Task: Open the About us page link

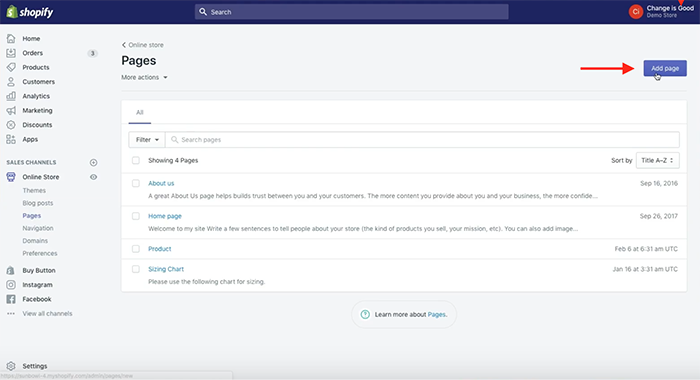Action: [161, 183]
